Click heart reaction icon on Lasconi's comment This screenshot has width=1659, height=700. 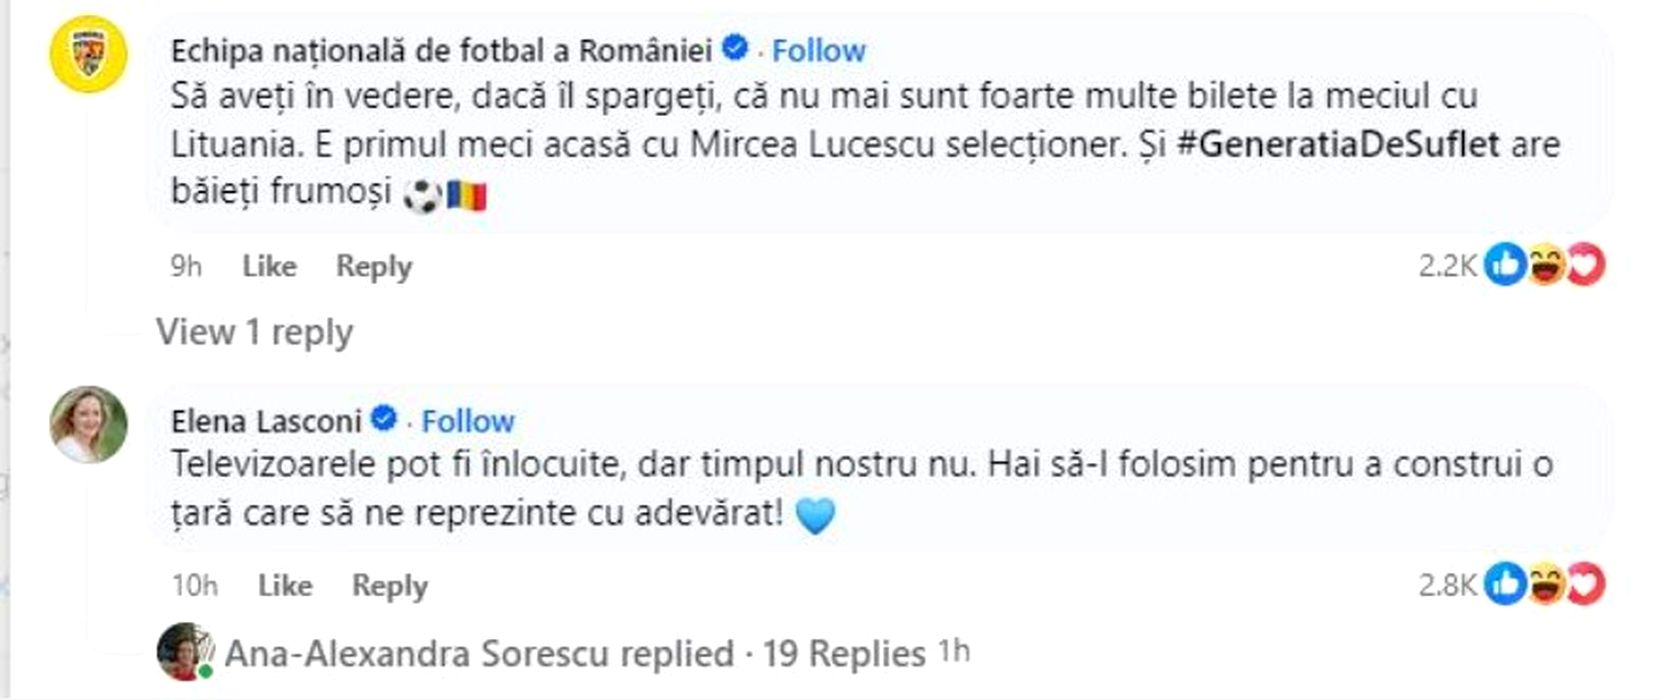pyautogui.click(x=1585, y=585)
